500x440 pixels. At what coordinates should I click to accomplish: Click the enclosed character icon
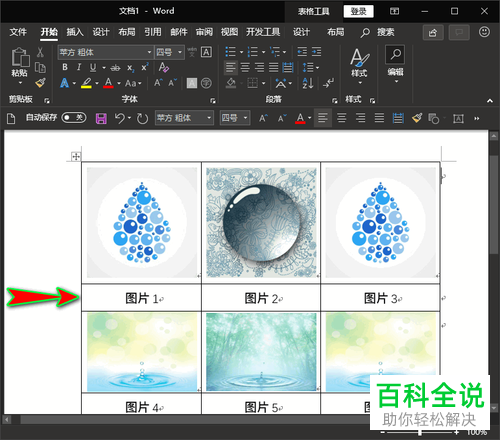tap(206, 83)
